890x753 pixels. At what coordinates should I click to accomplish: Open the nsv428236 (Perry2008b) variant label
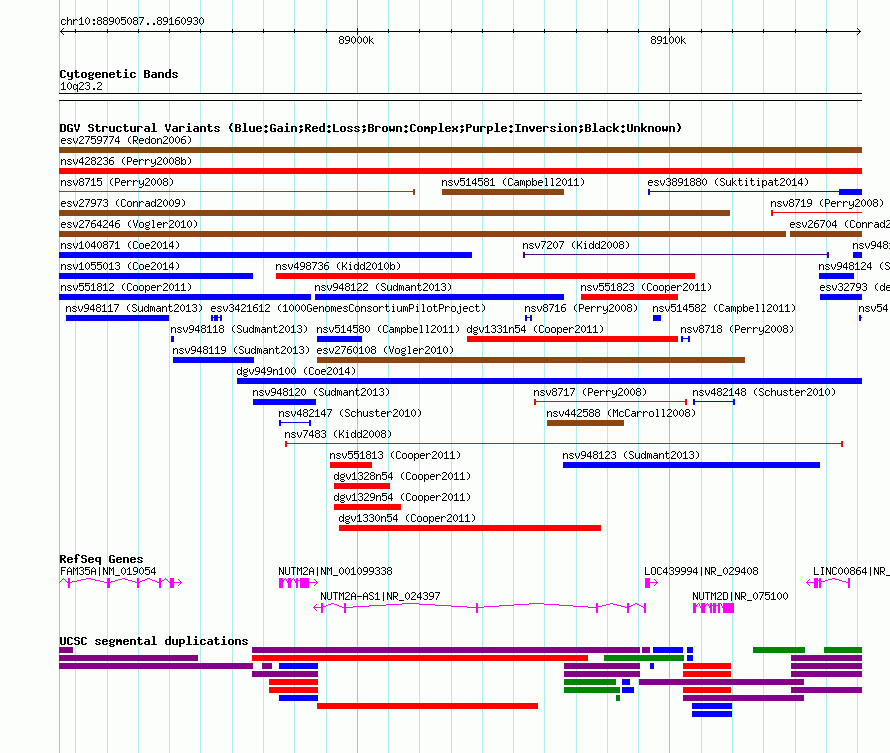(x=126, y=161)
